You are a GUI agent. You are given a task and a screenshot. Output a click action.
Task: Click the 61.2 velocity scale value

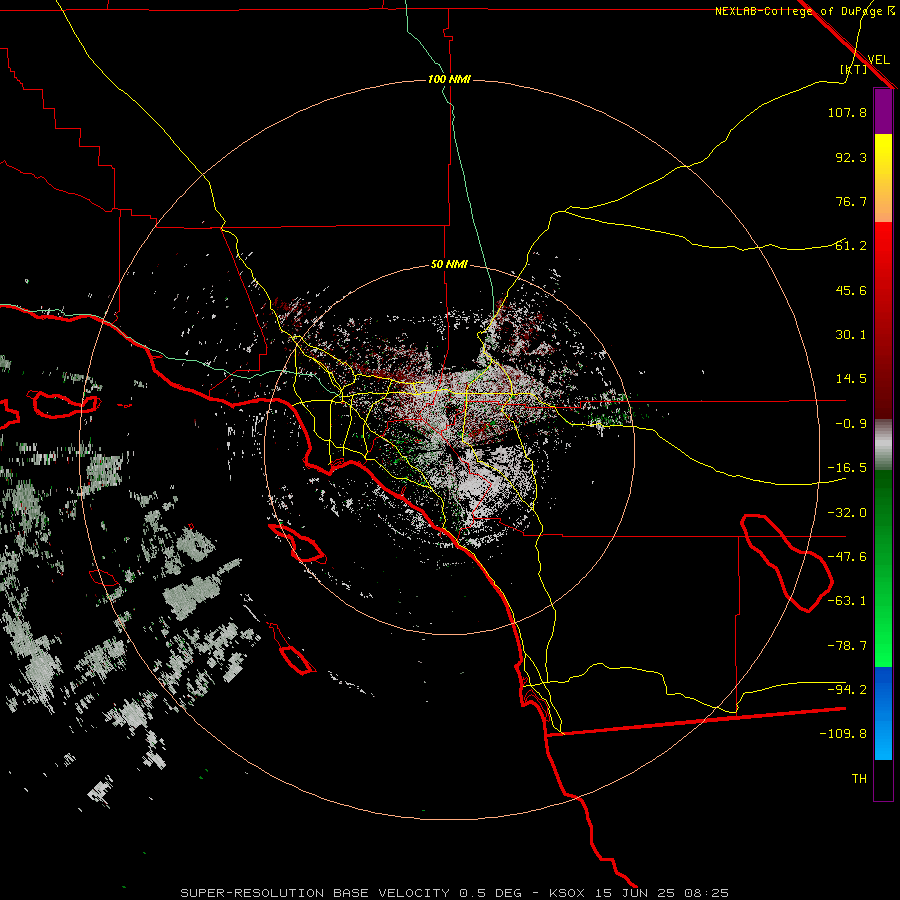click(851, 246)
